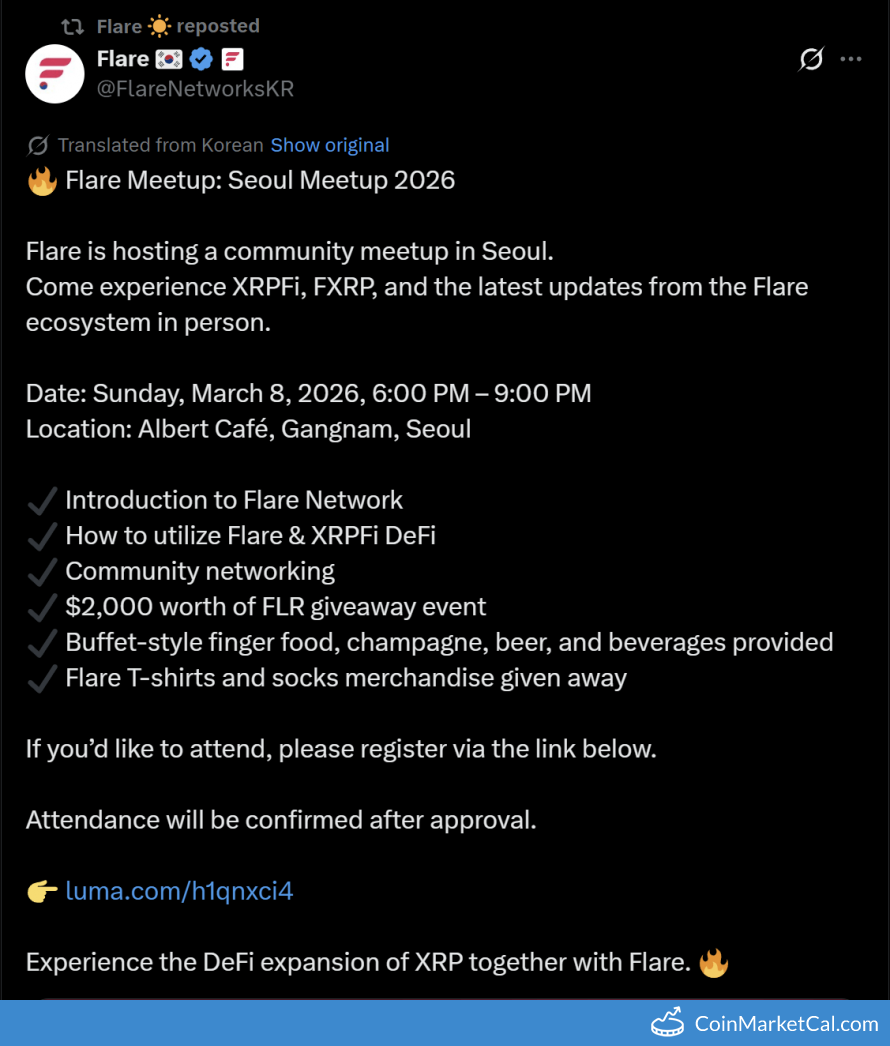This screenshot has width=890, height=1046.
Task: Click the Korean flag emoji beside Flare
Action: [169, 59]
